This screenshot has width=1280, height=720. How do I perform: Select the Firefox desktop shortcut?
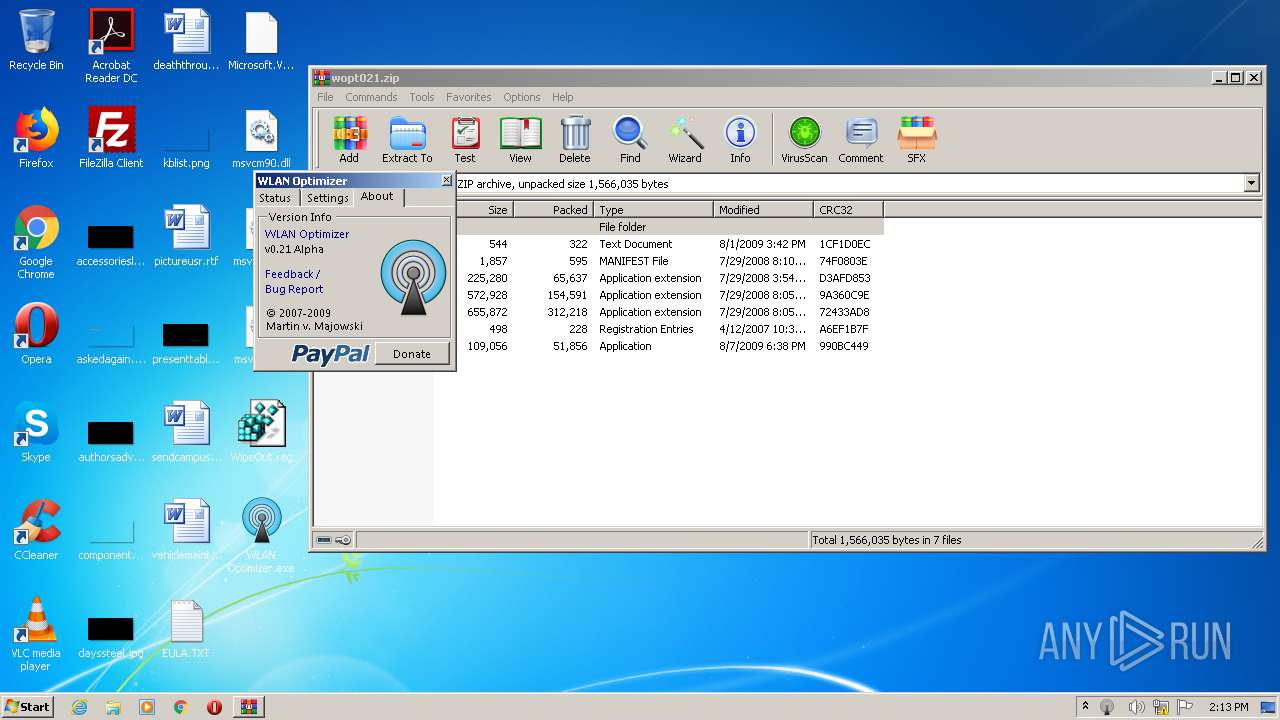tap(36, 138)
